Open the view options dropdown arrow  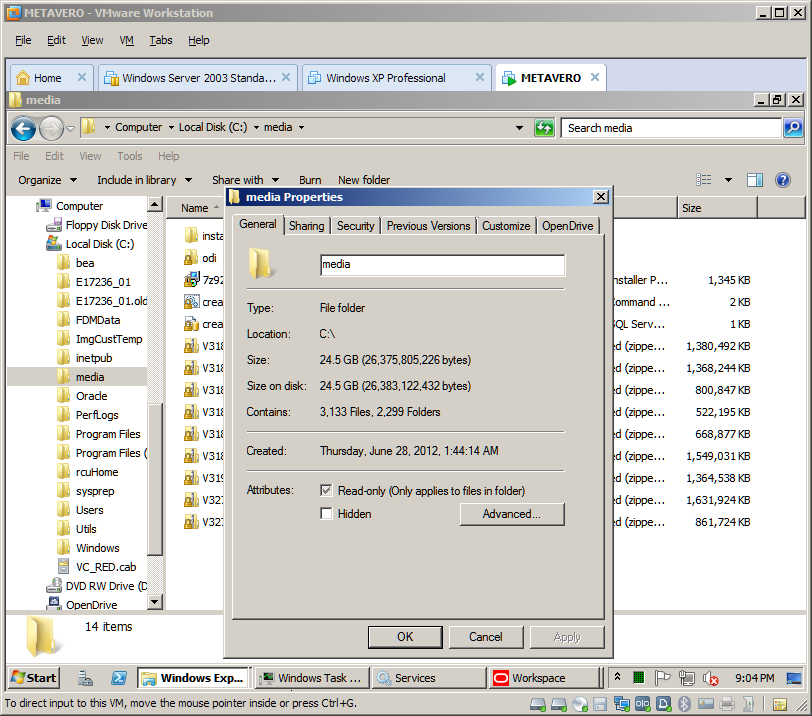point(728,180)
